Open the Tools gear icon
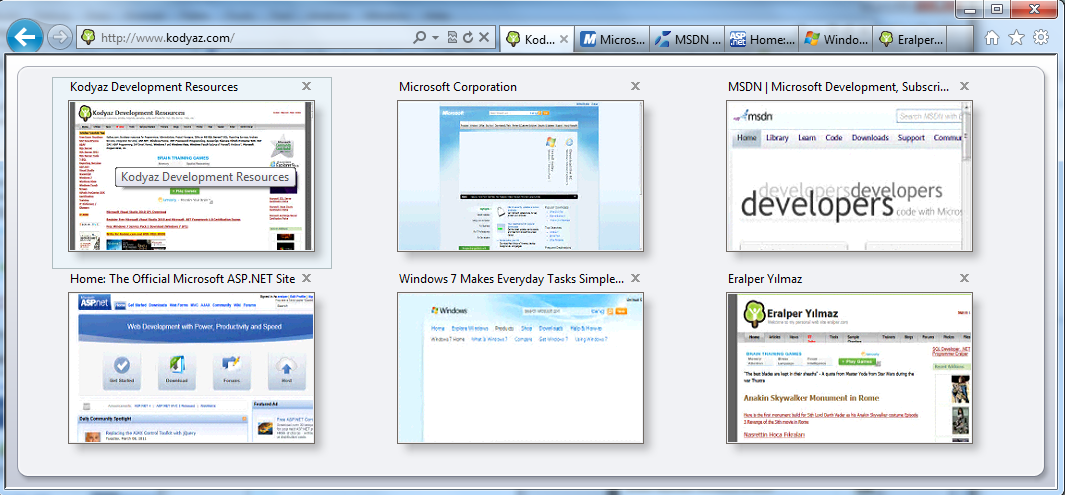1065x495 pixels. click(1041, 38)
